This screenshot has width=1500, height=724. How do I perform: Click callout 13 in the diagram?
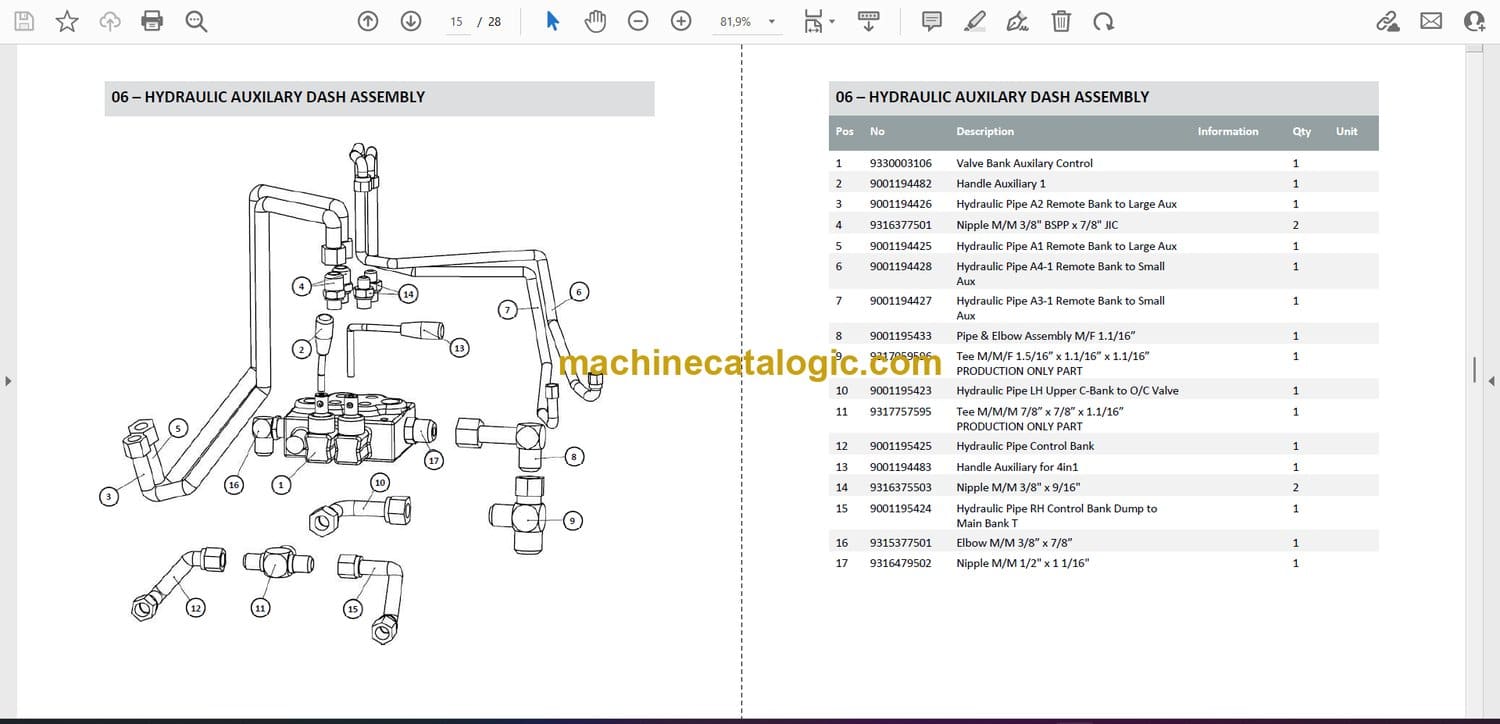pos(459,348)
